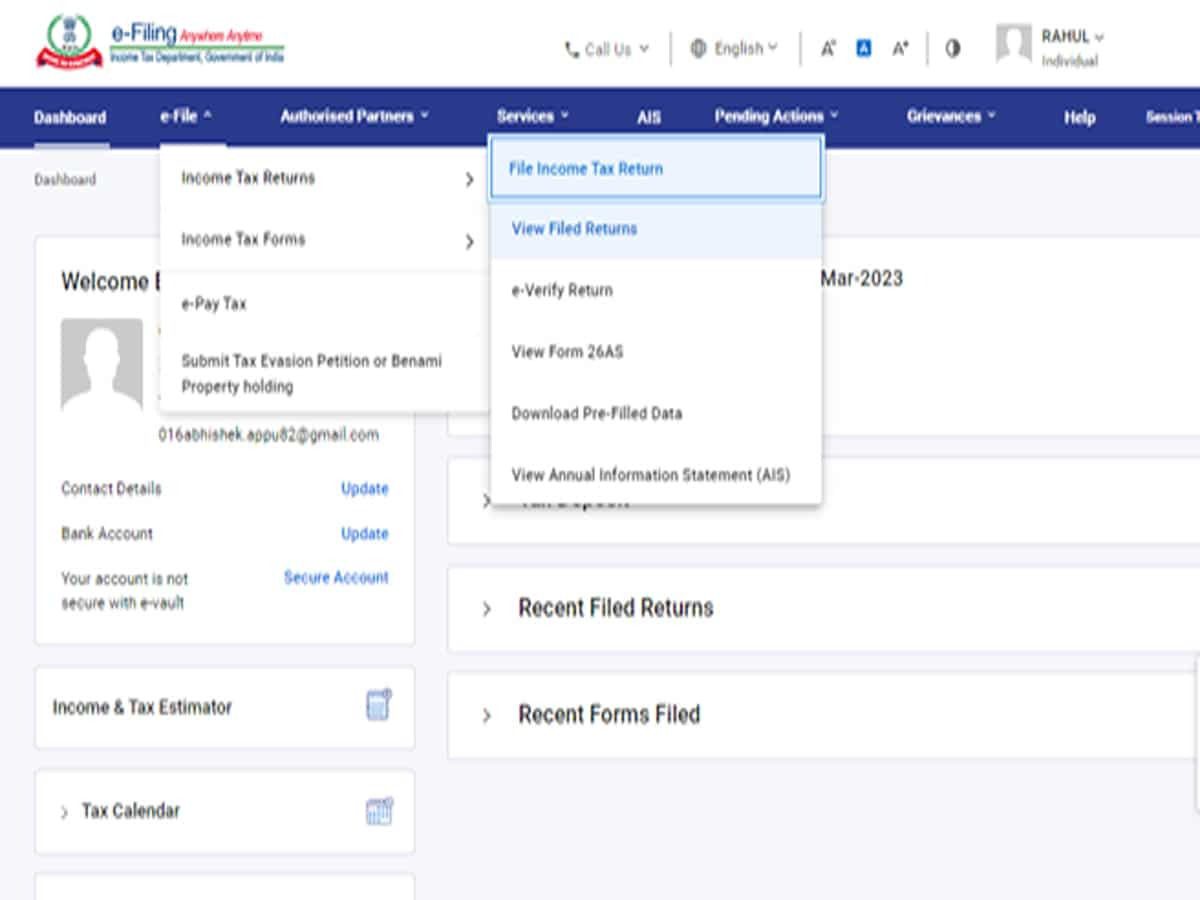Decrease font size with small A icon
Image resolution: width=1200 pixels, height=900 pixels.
coord(828,48)
